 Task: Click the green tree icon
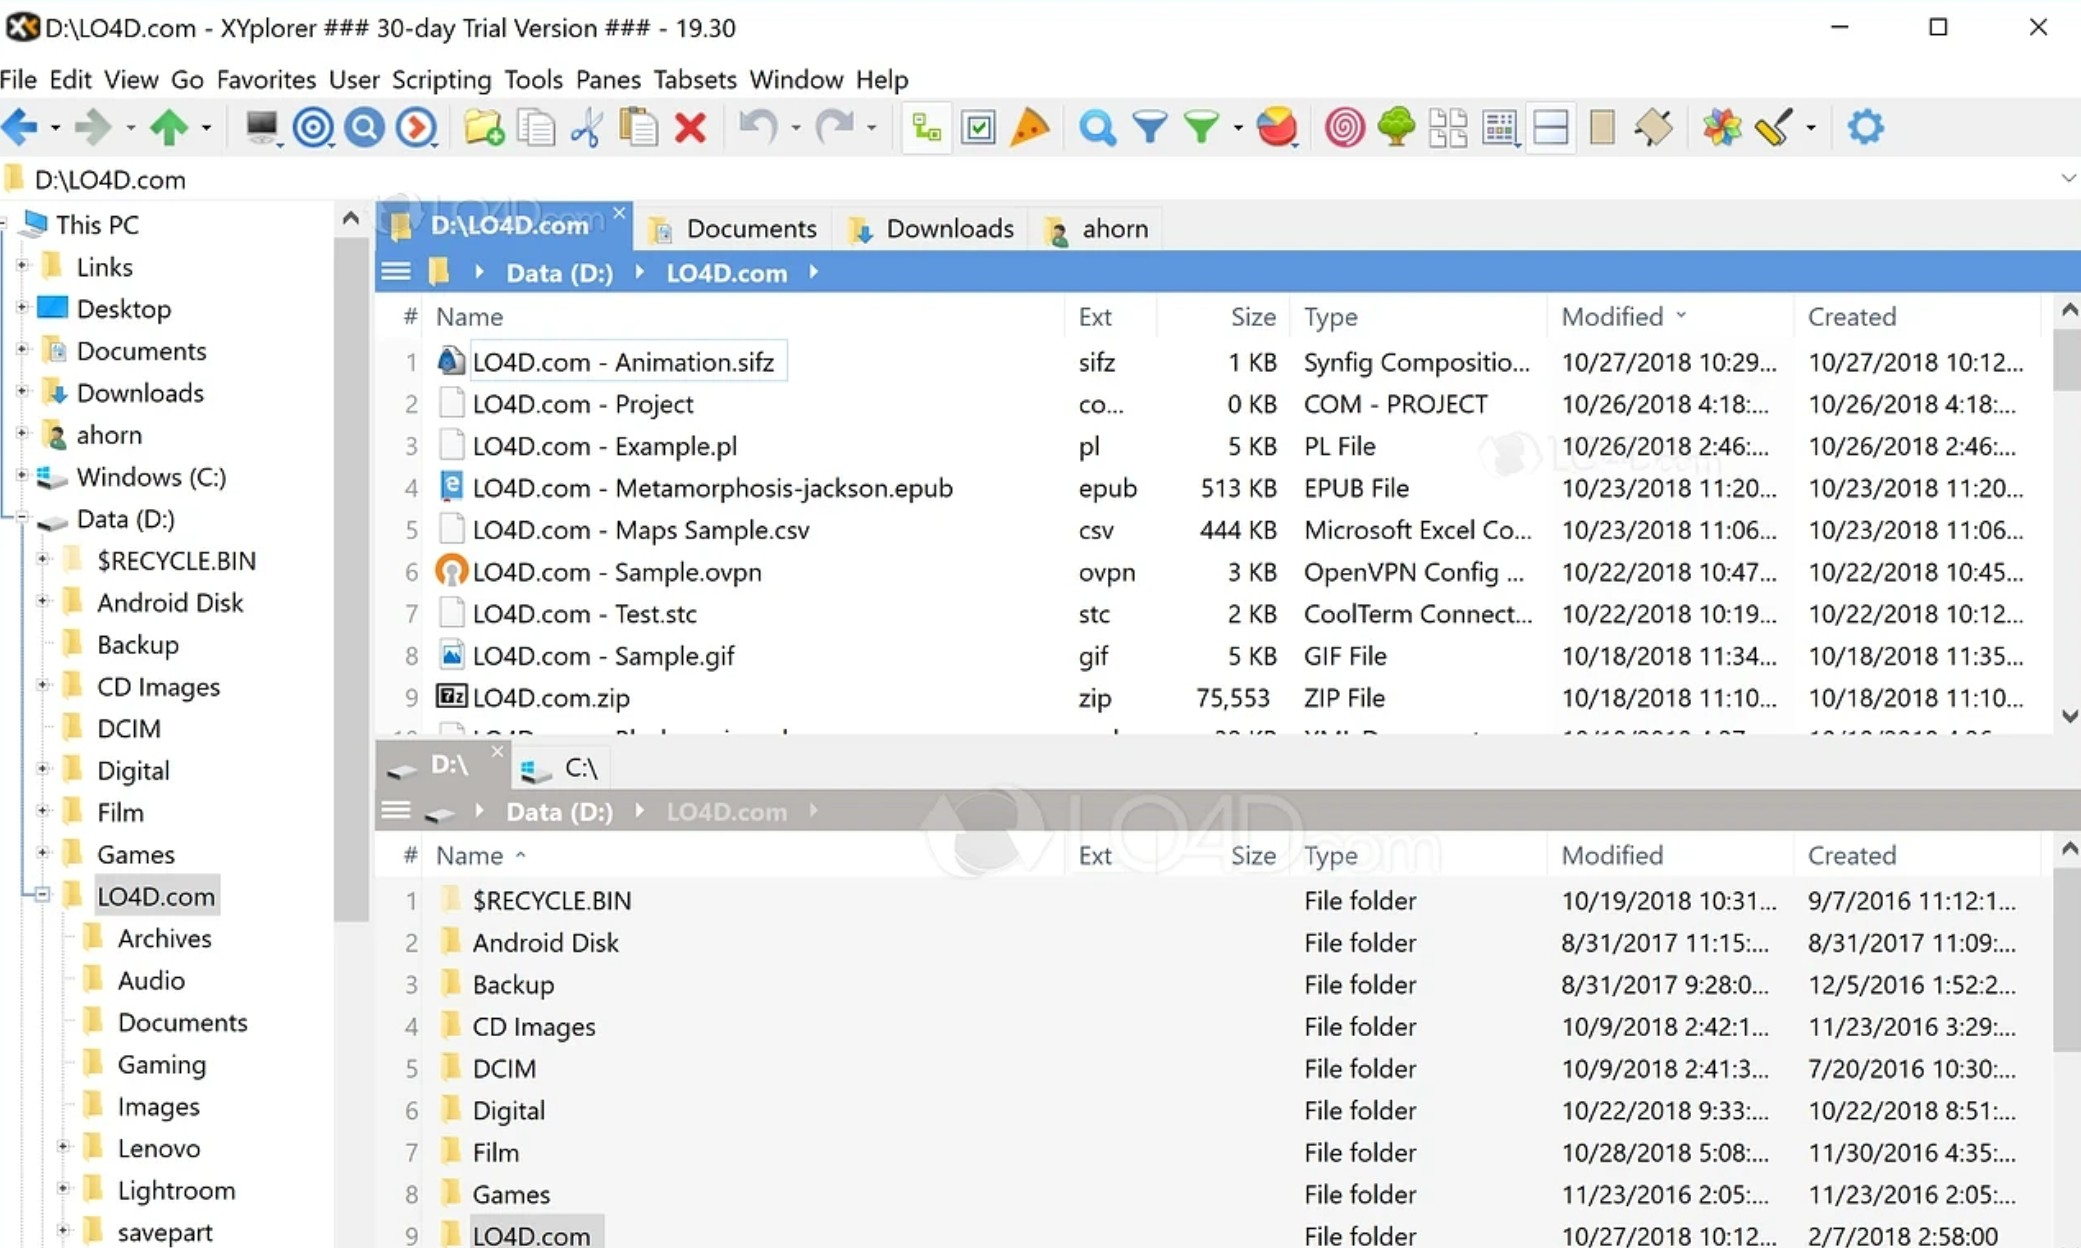tap(1396, 127)
